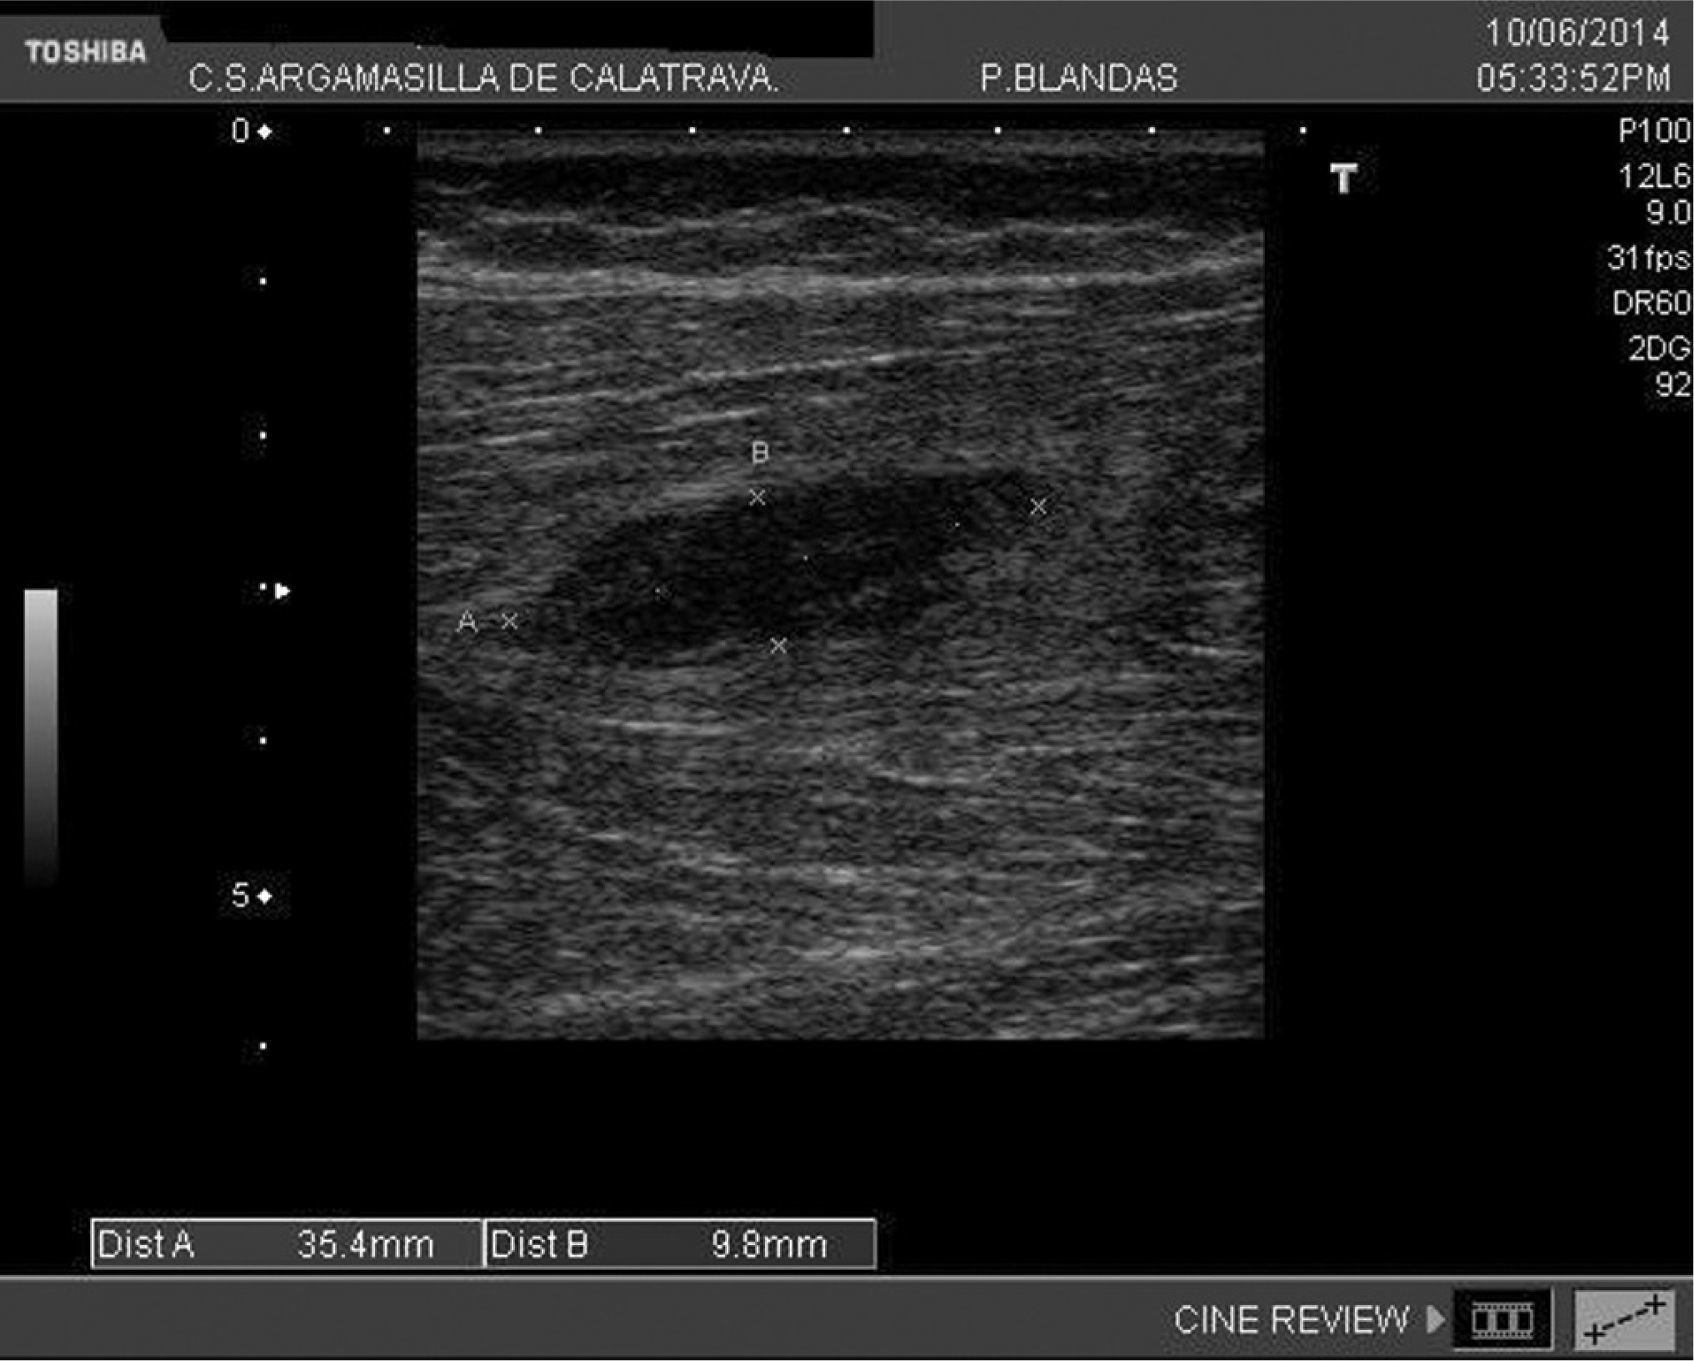Click the 5 cm depth scale marker

(251, 895)
